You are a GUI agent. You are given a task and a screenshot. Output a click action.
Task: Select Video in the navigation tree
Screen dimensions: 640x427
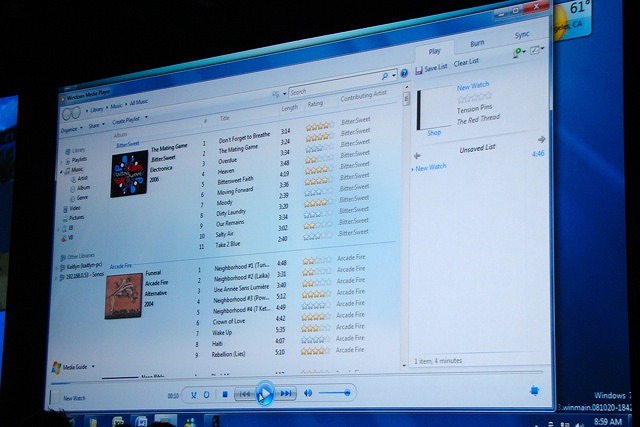tap(75, 208)
